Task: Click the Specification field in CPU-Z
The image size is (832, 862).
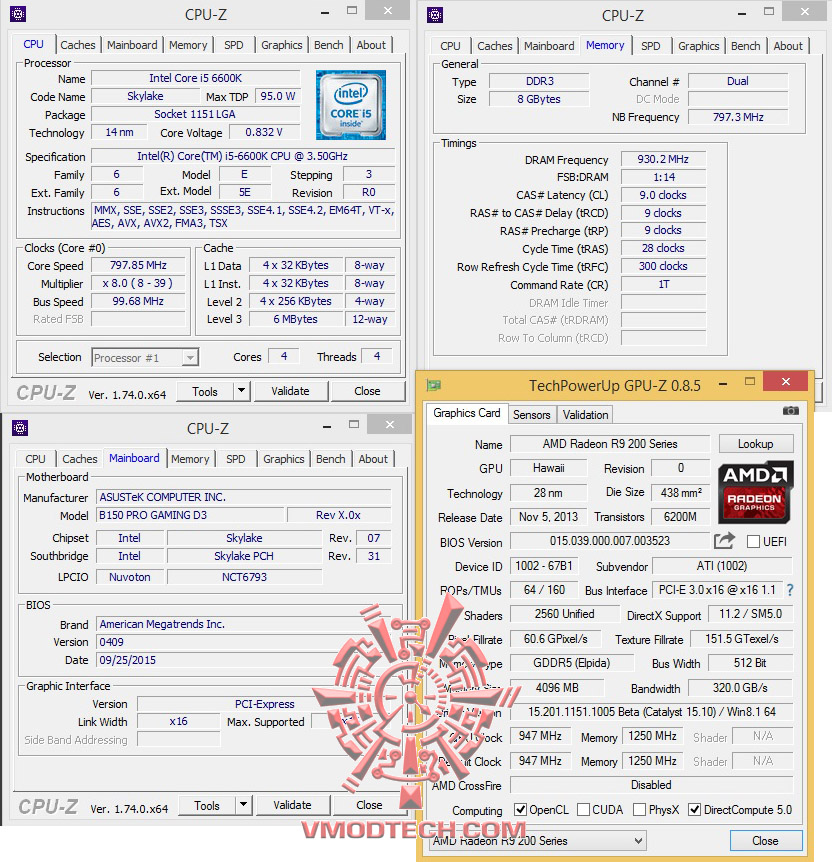Action: [x=243, y=157]
